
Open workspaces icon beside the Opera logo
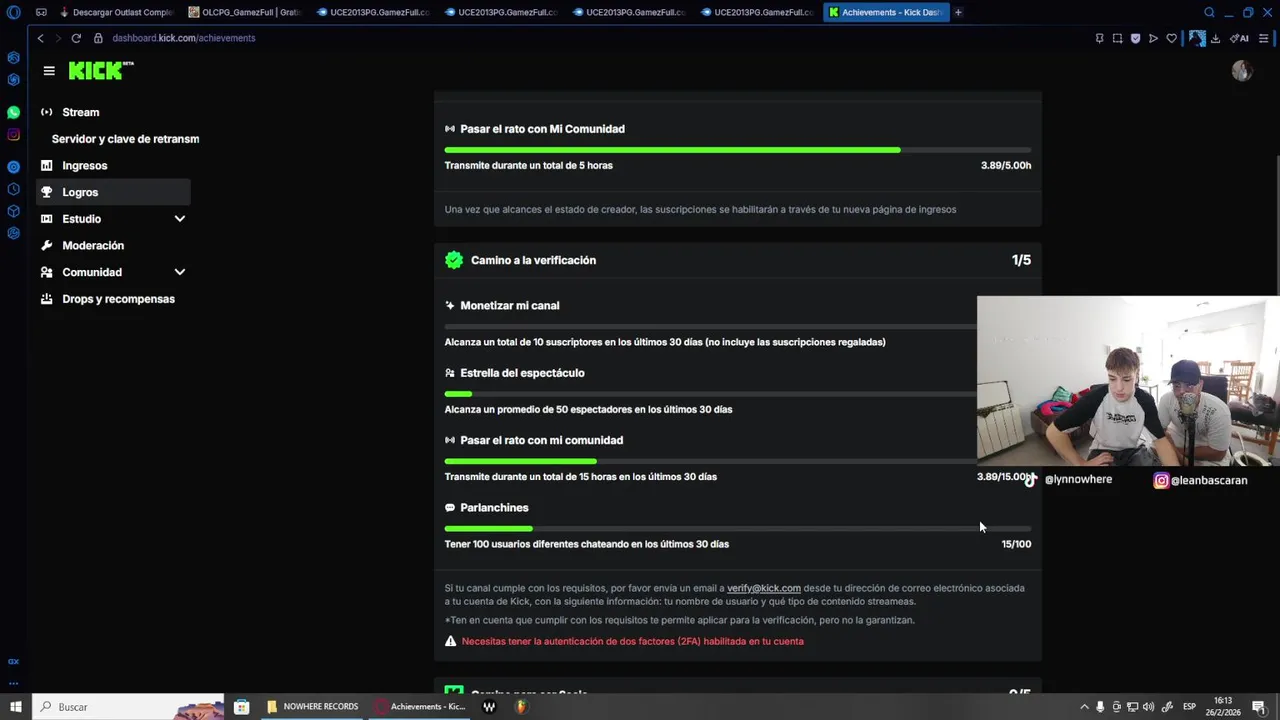point(41,12)
